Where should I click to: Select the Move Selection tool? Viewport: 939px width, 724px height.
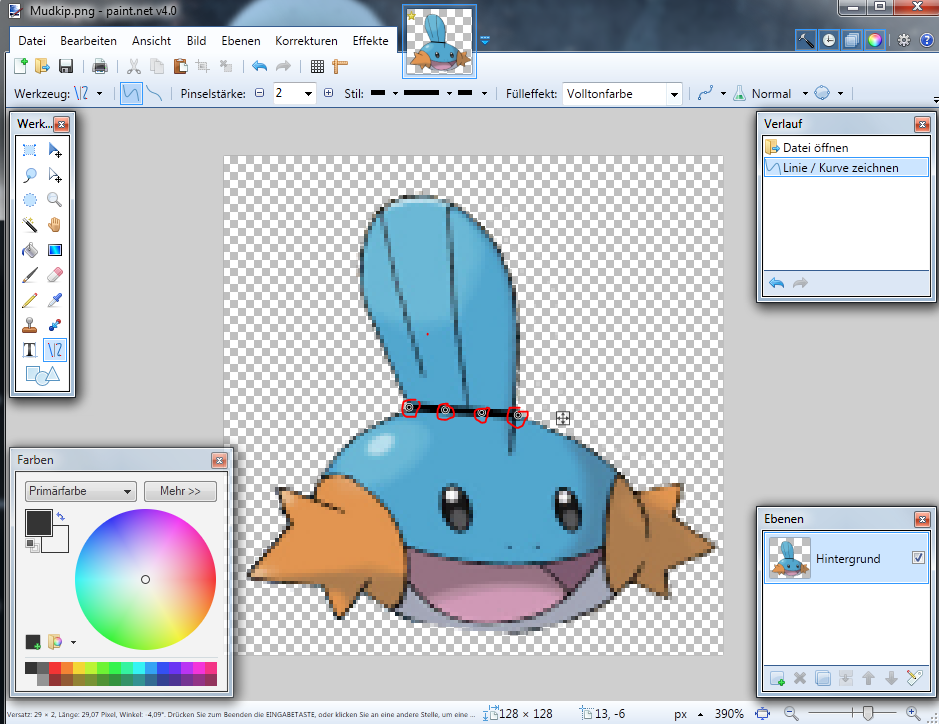point(54,175)
